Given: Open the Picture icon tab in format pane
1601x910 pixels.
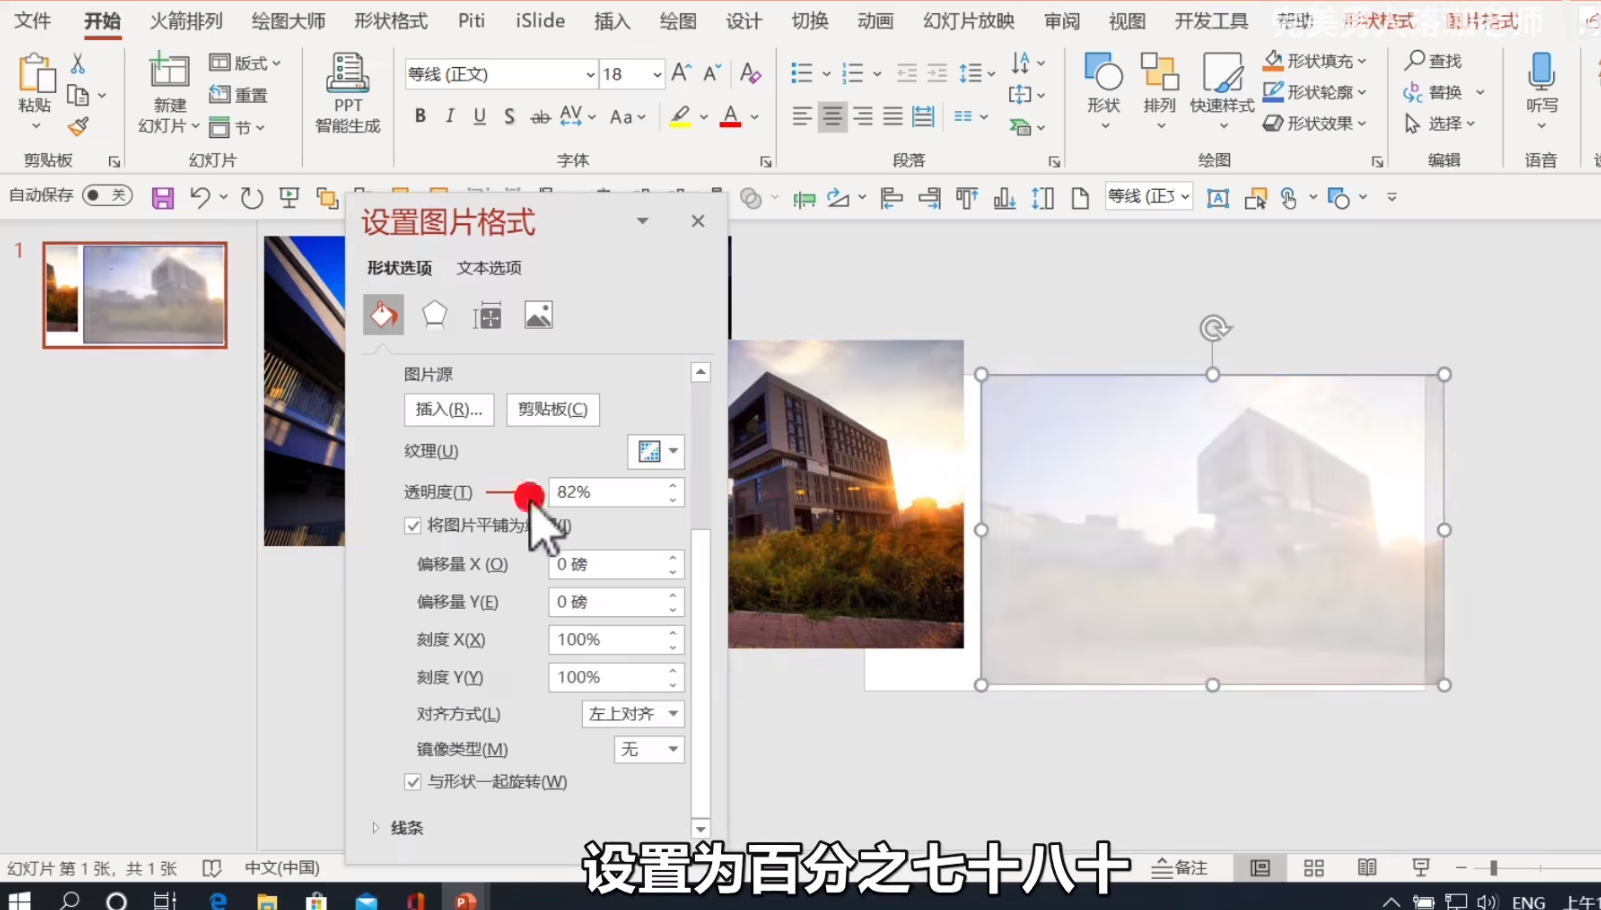Looking at the screenshot, I should [539, 315].
